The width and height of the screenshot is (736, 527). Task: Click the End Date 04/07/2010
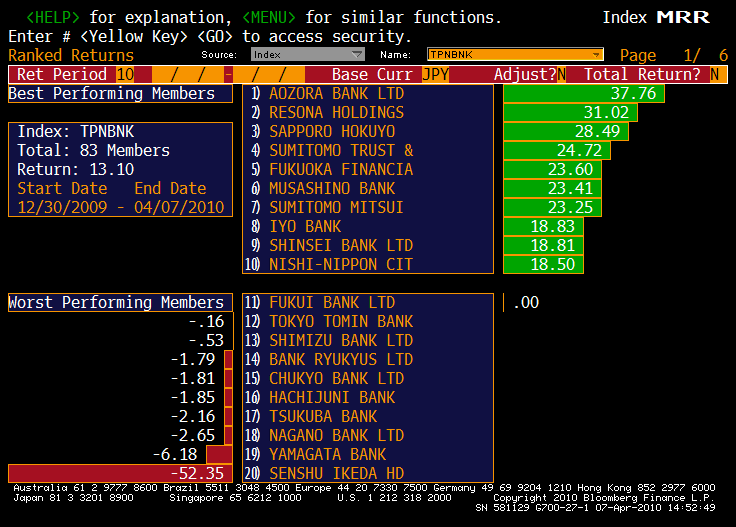click(179, 207)
